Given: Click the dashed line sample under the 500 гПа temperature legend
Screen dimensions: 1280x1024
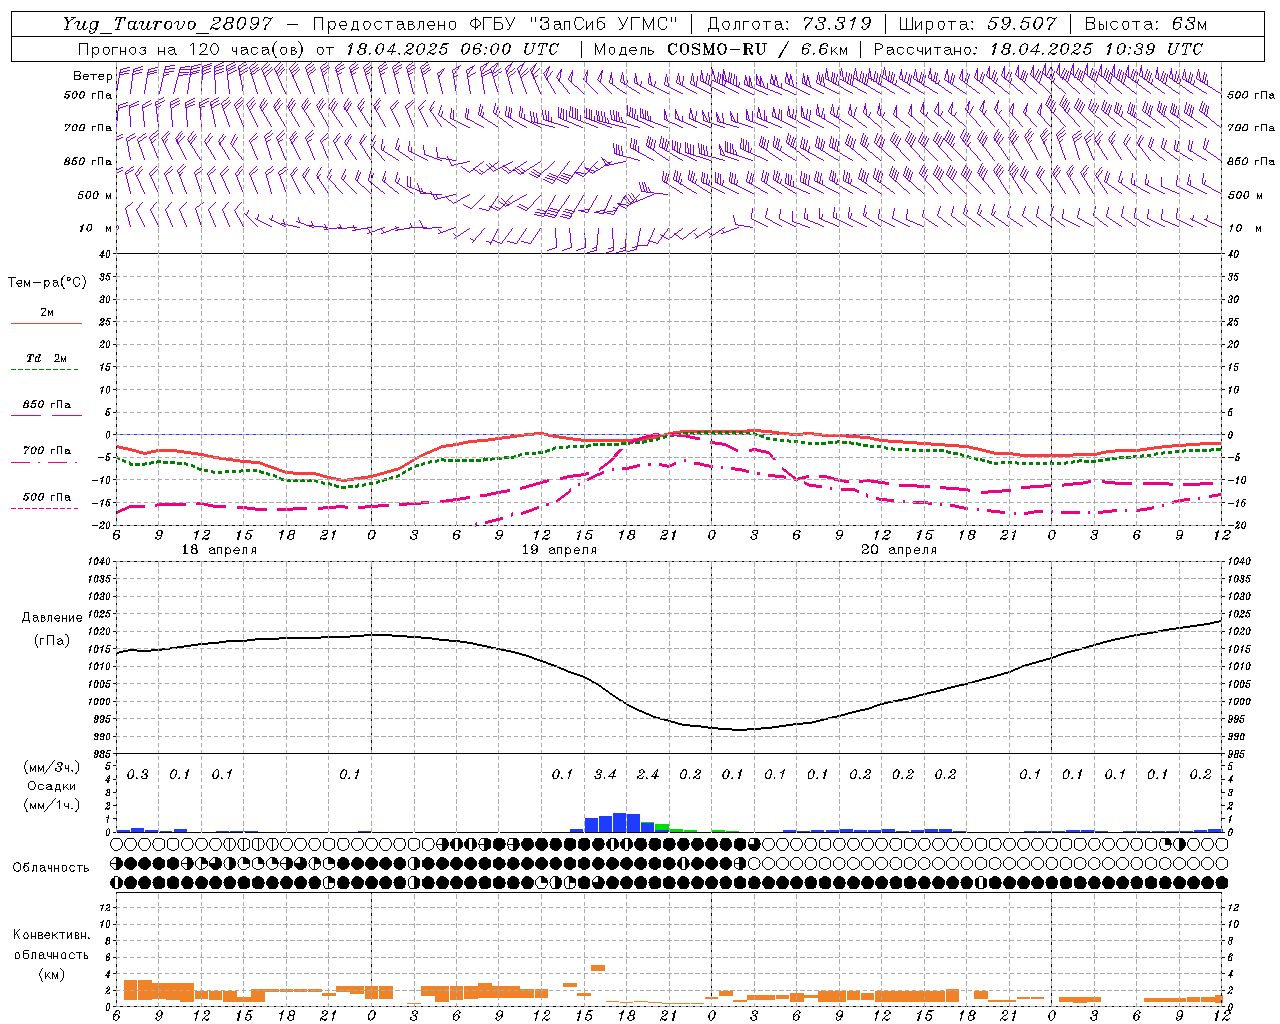Looking at the screenshot, I should [x=44, y=509].
